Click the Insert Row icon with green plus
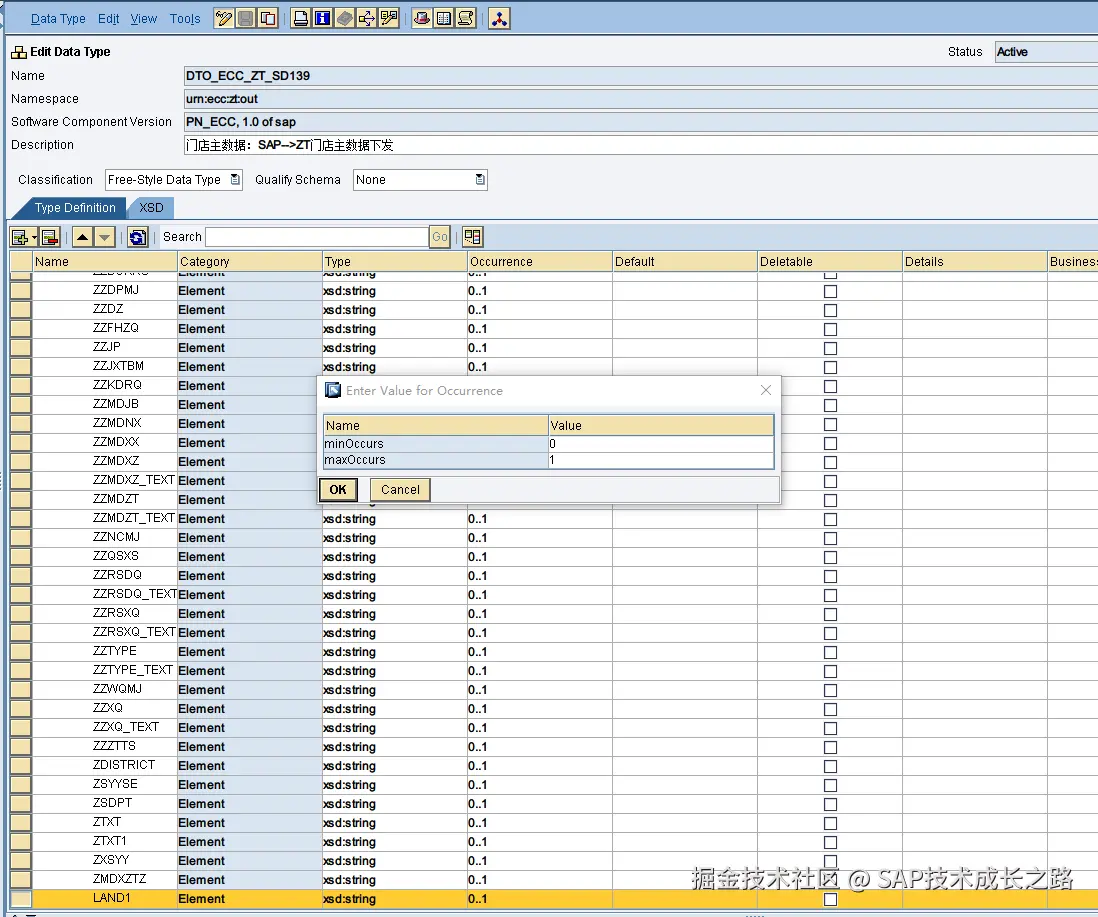Screen dimensions: 1098x917 tap(20, 237)
